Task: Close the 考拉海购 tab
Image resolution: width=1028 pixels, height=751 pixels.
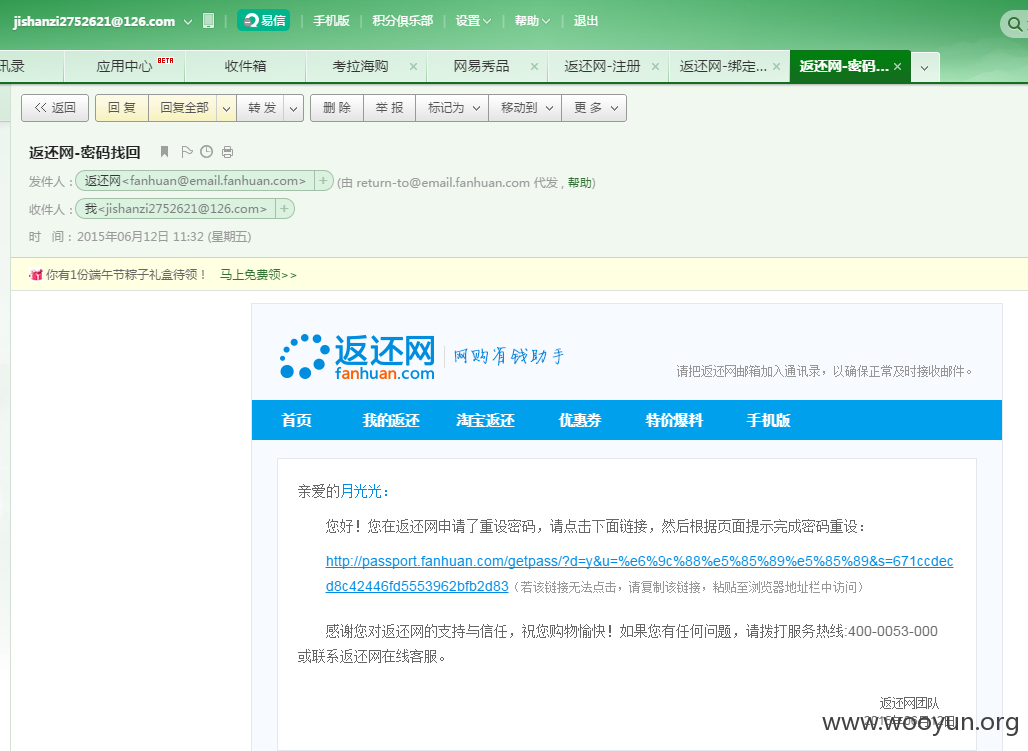Action: 413,66
